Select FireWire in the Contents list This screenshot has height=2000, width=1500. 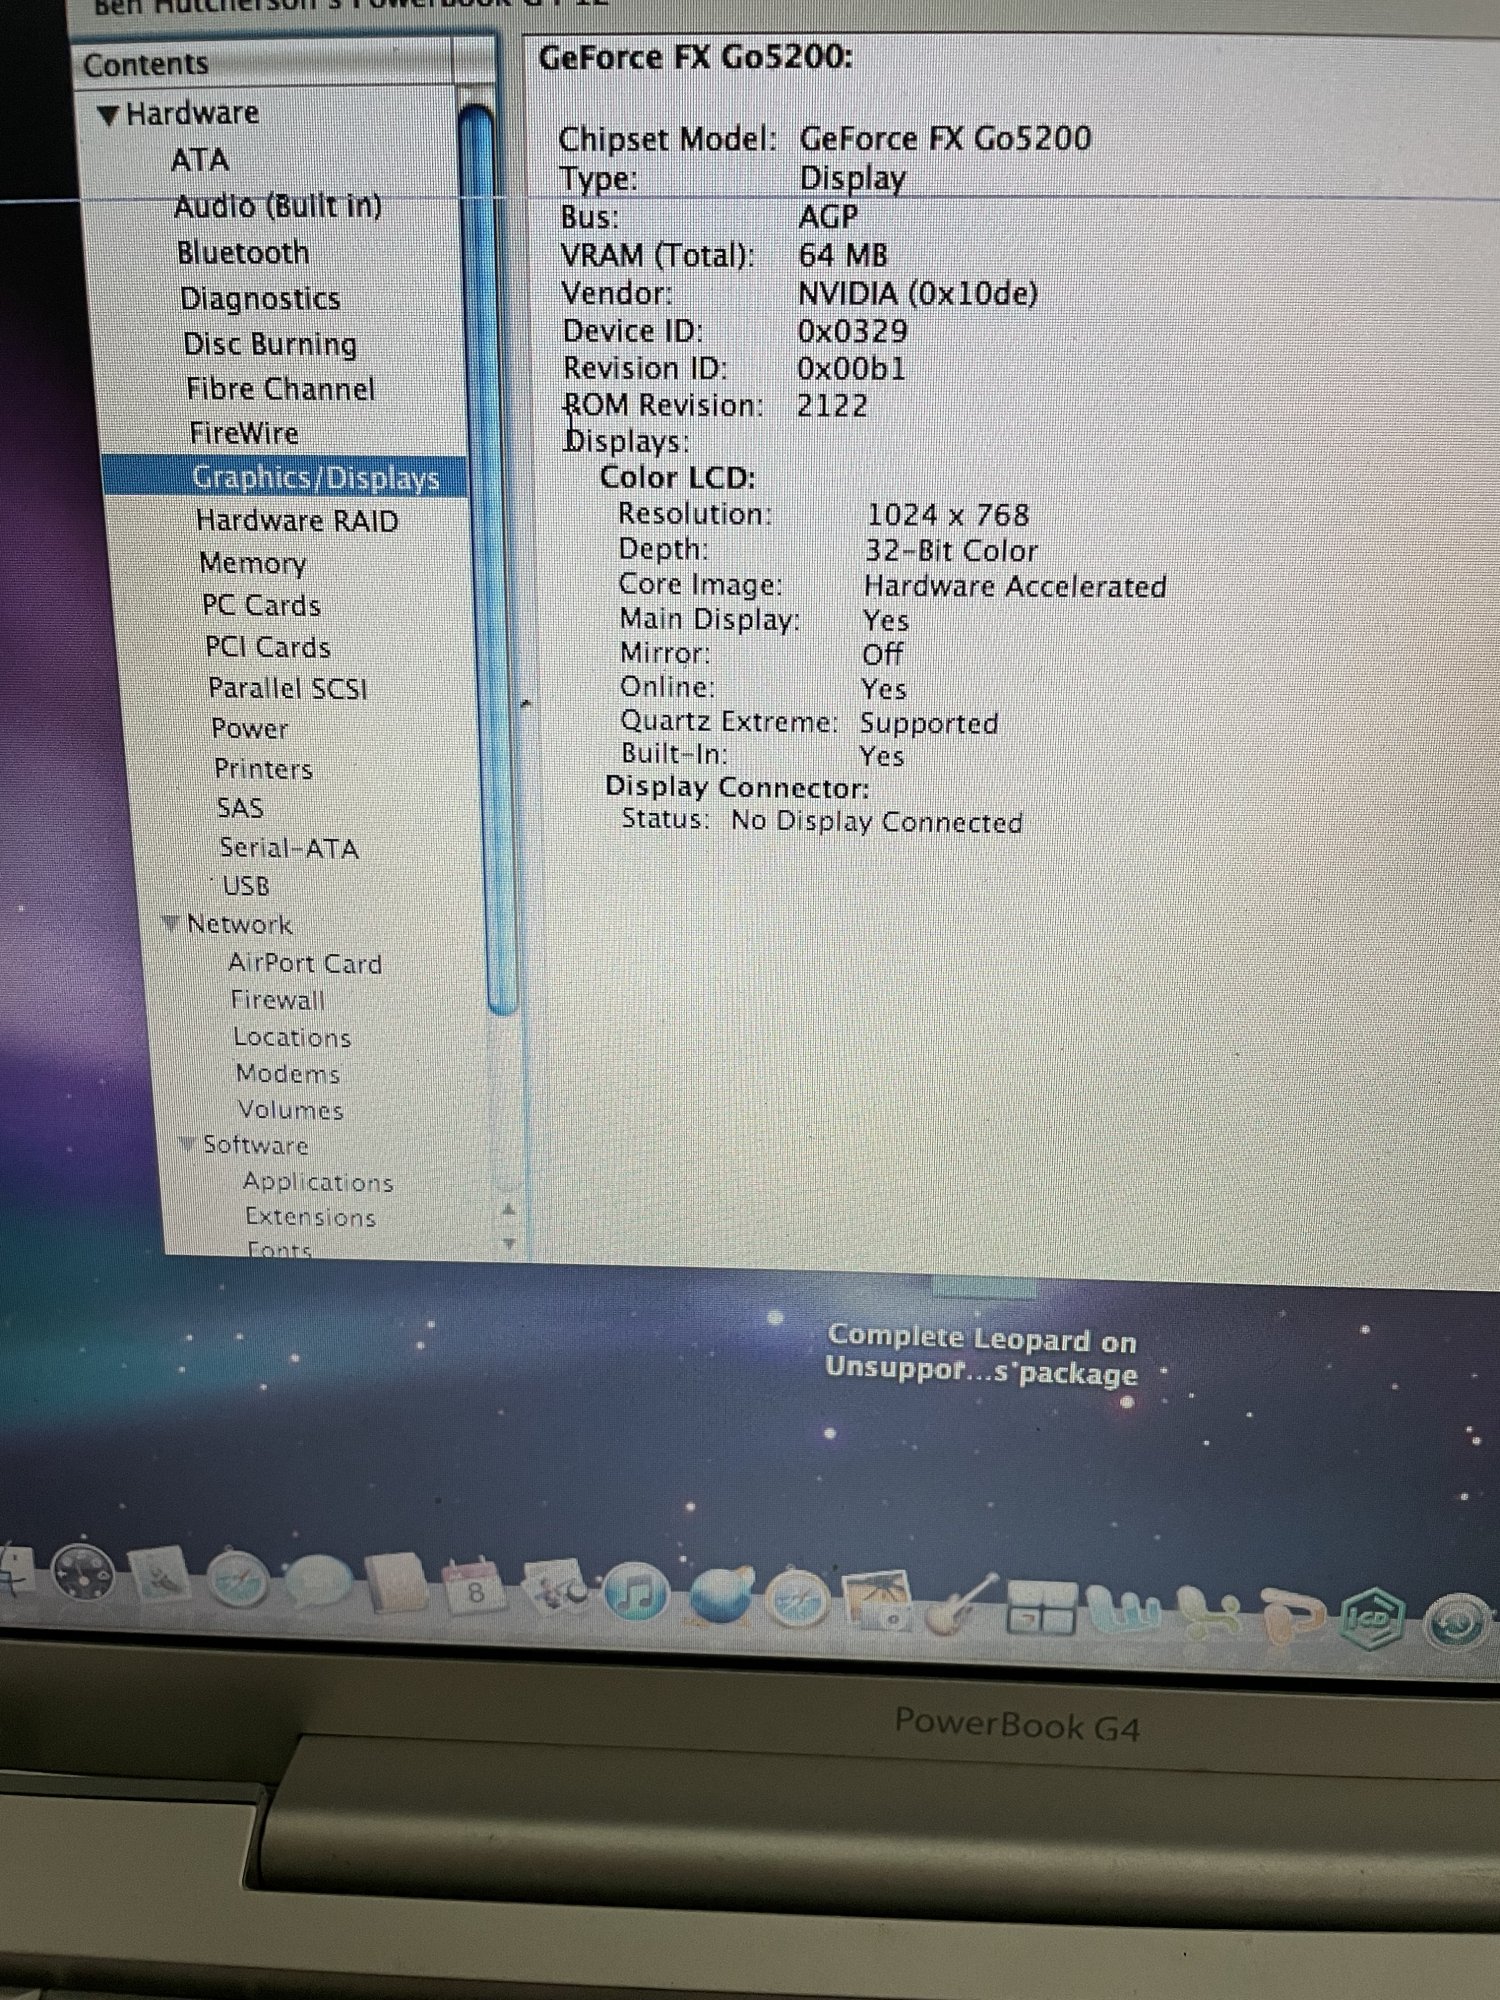[x=244, y=434]
